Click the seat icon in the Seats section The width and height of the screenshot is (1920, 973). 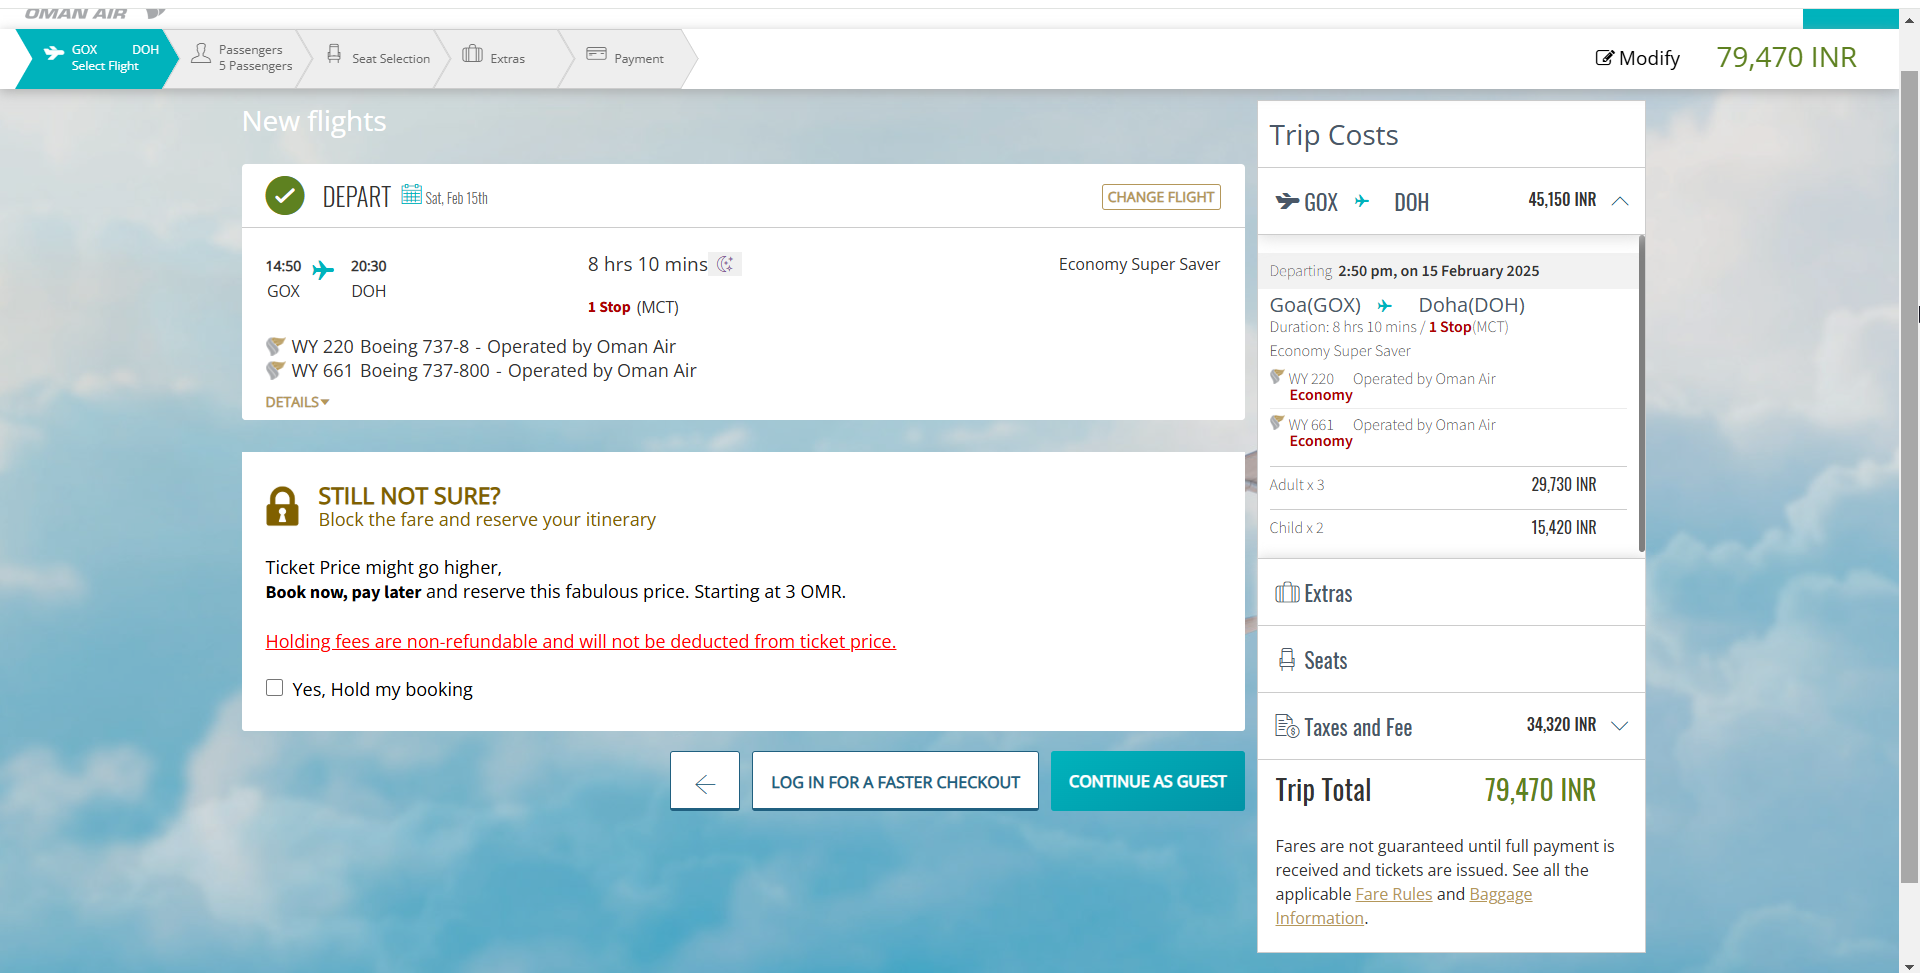(1287, 659)
